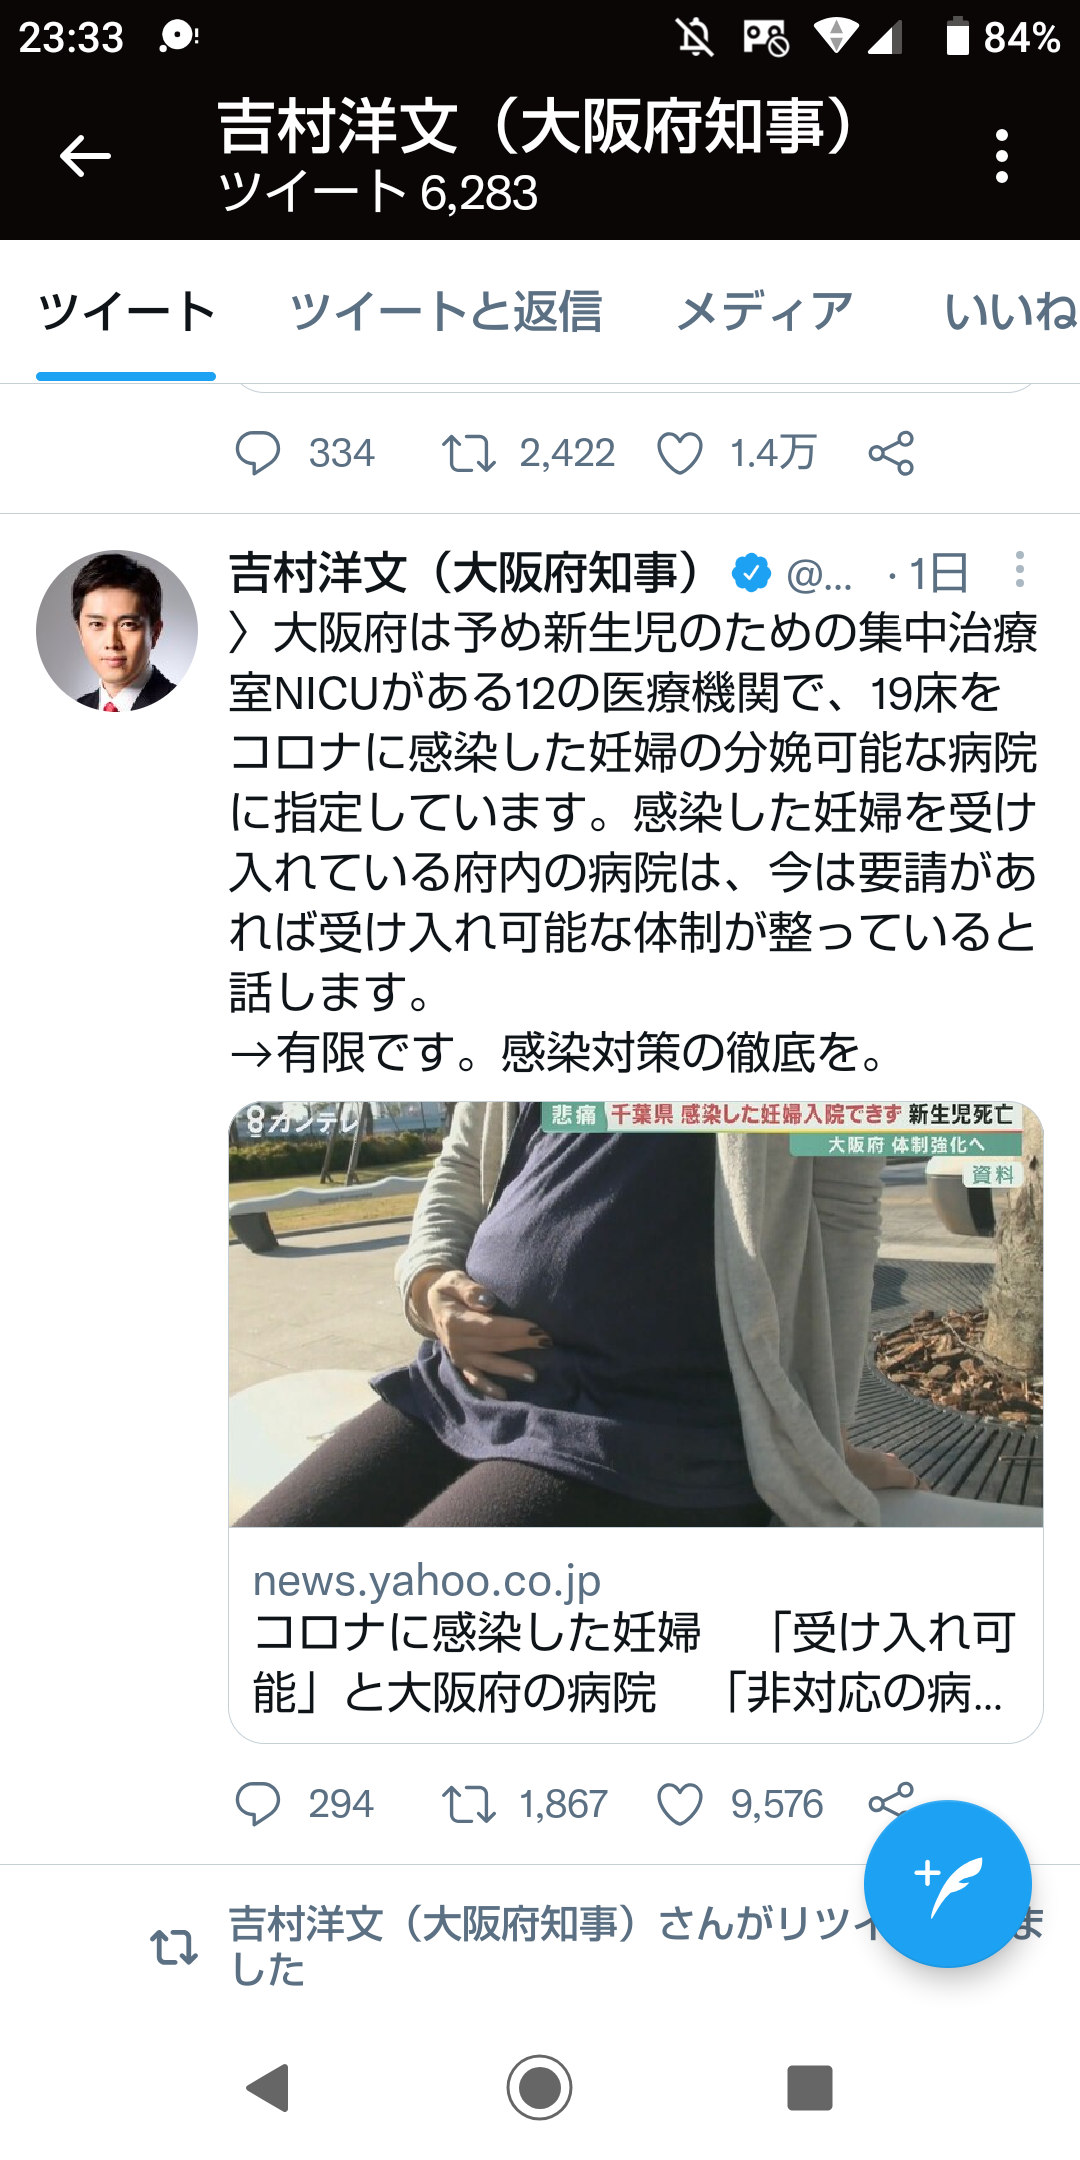Image resolution: width=1080 pixels, height=2160 pixels.
Task: Open the profile overflow menu (three dots)
Action: tap(1001, 156)
